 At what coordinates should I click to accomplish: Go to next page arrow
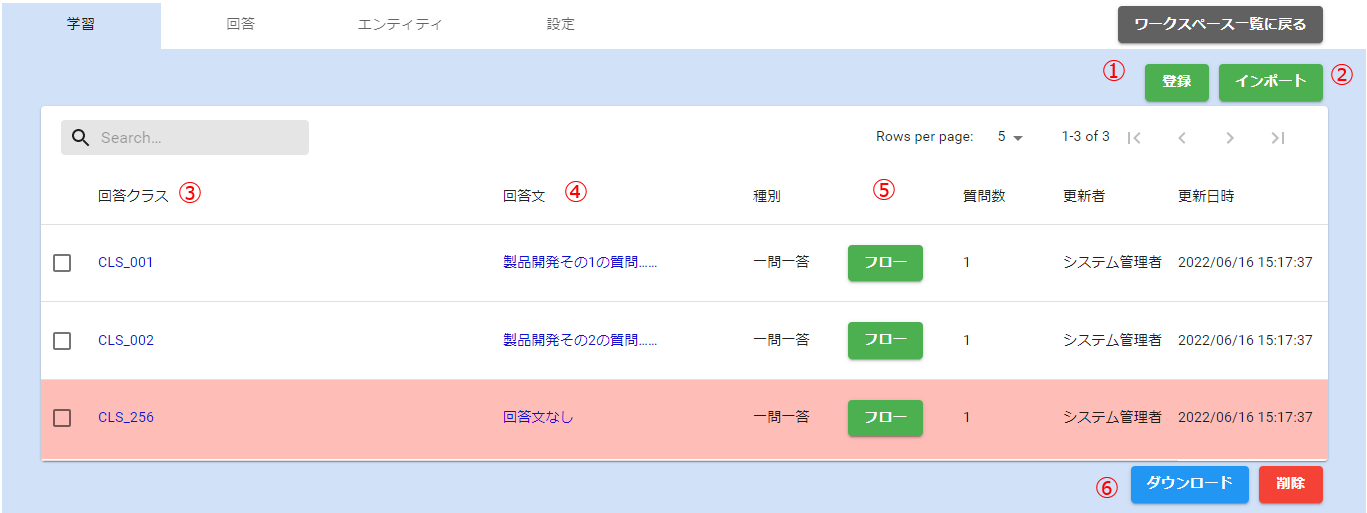point(1230,138)
